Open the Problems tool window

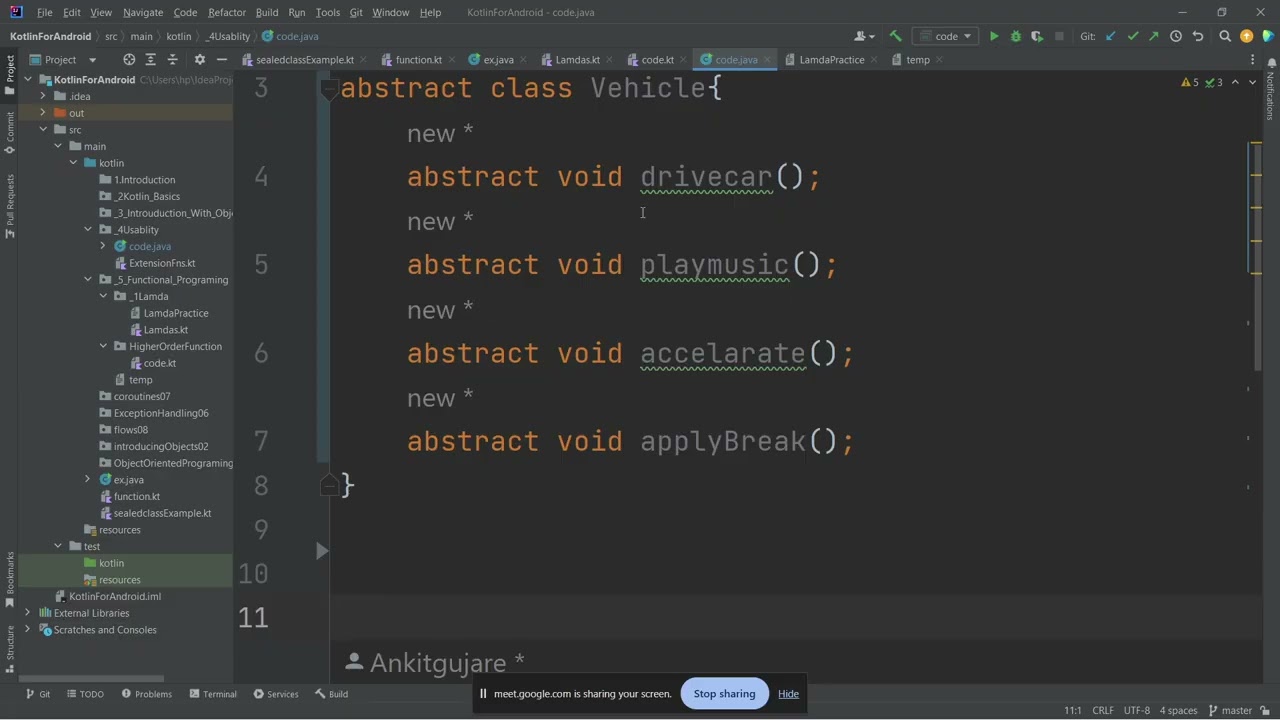point(146,694)
